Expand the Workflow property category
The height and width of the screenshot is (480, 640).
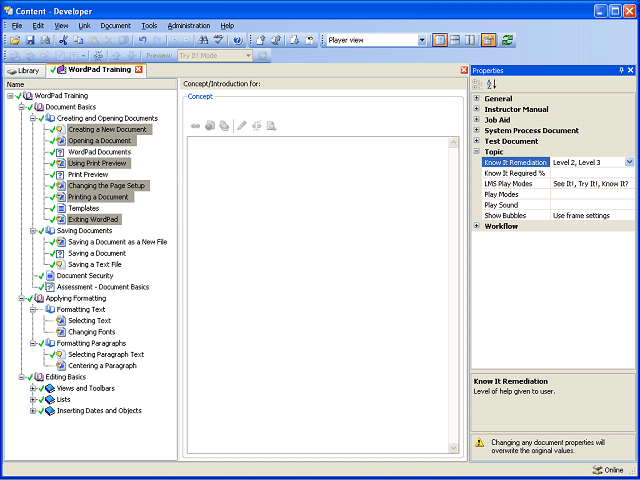[476, 226]
